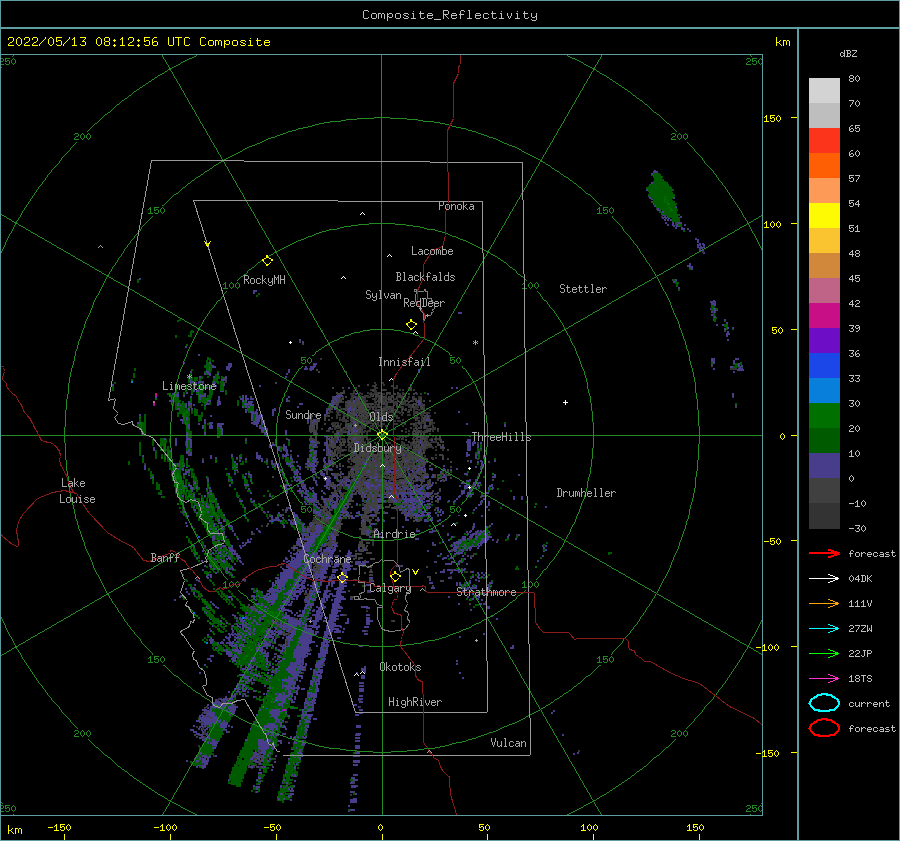Click the yellow diamond marker above Calgary
Image resolution: width=900 pixels, height=841 pixels.
click(395, 576)
